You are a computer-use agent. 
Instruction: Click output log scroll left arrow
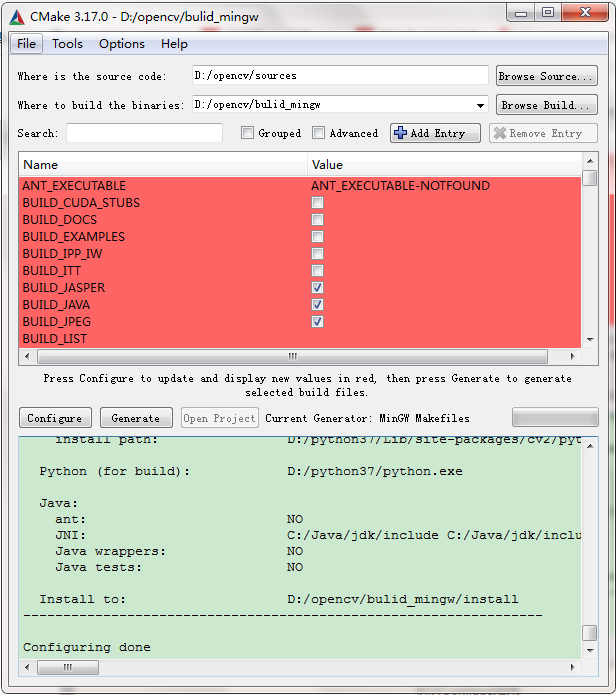click(x=27, y=667)
